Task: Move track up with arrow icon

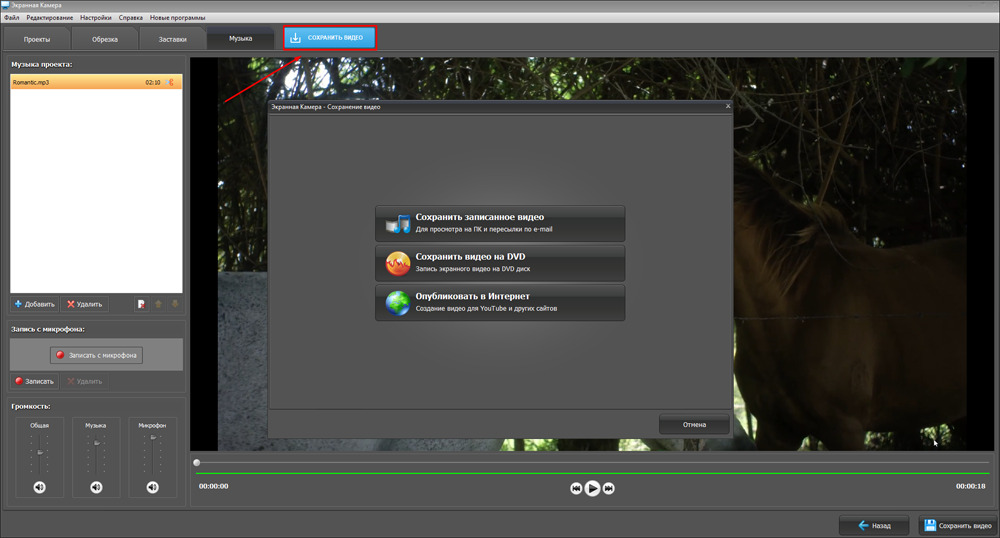Action: tap(159, 304)
